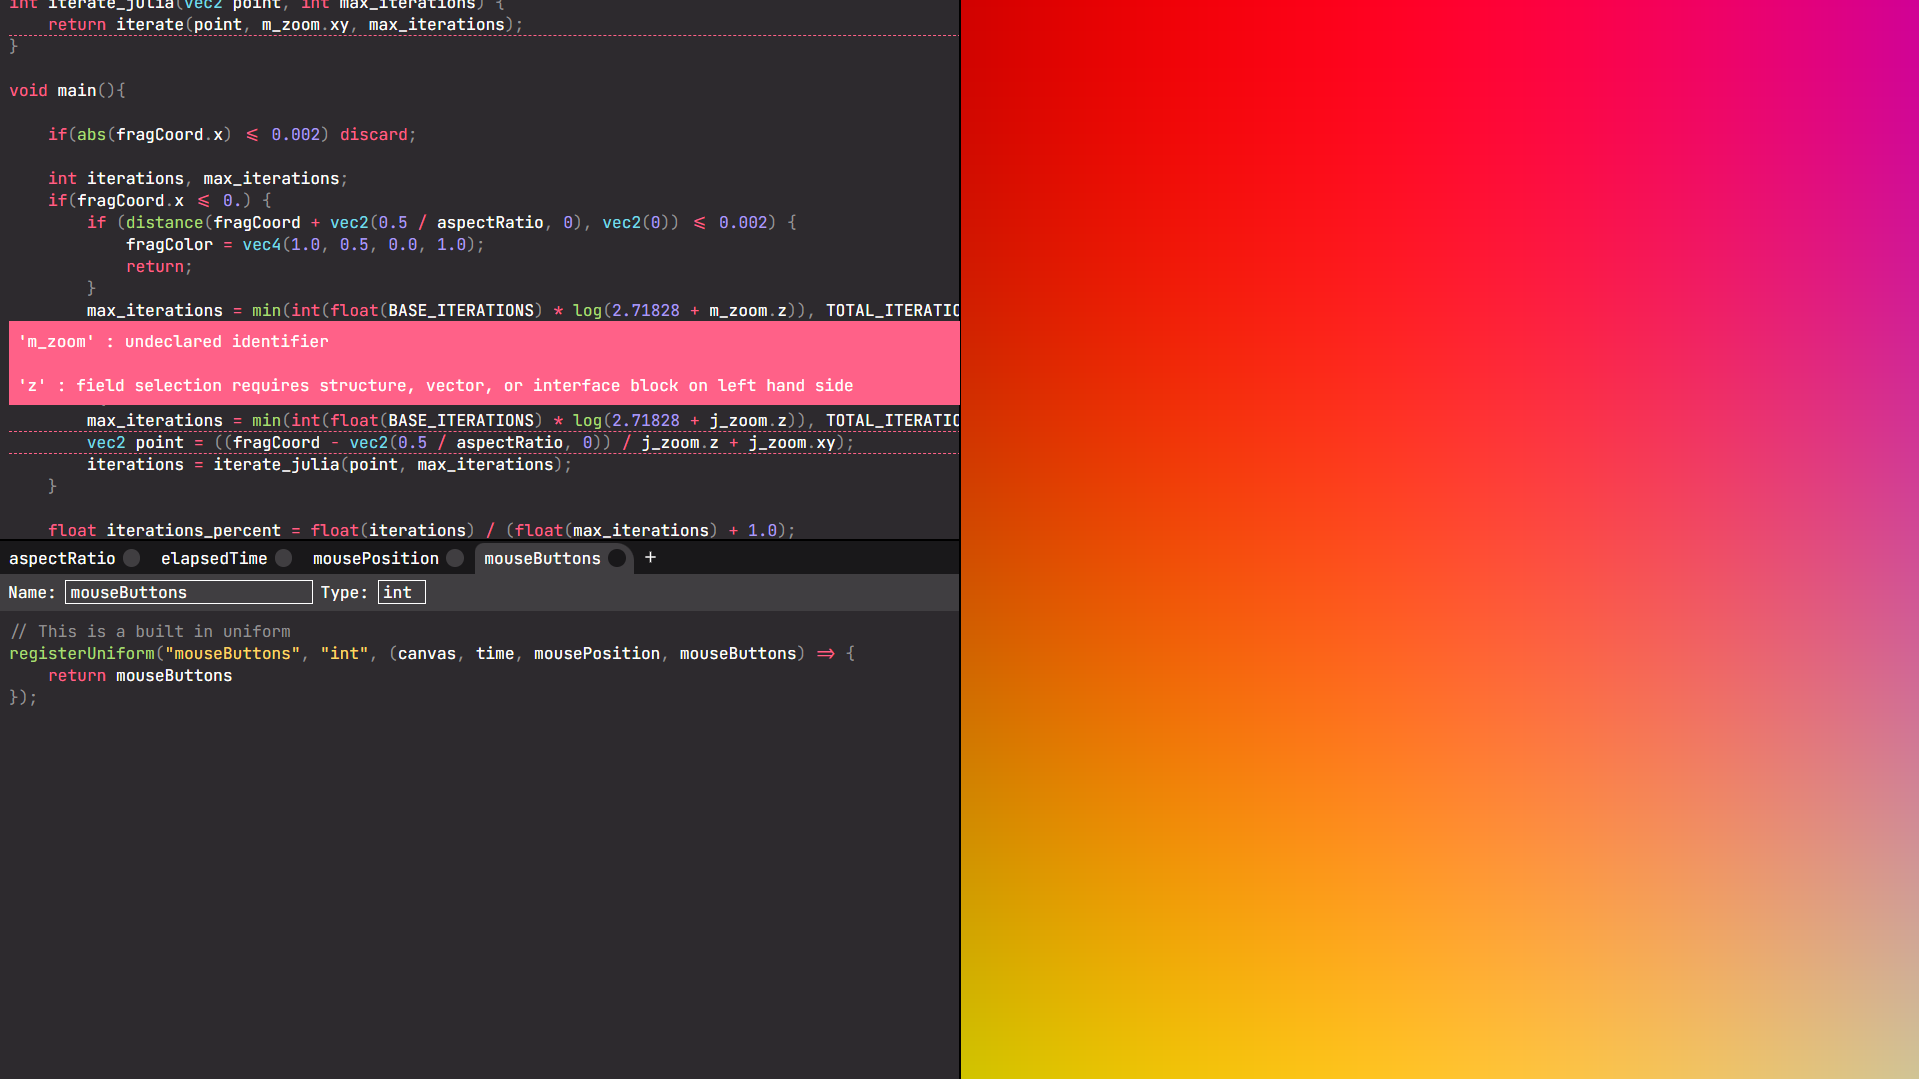Click the plus icon to add a uniform

pyautogui.click(x=650, y=558)
